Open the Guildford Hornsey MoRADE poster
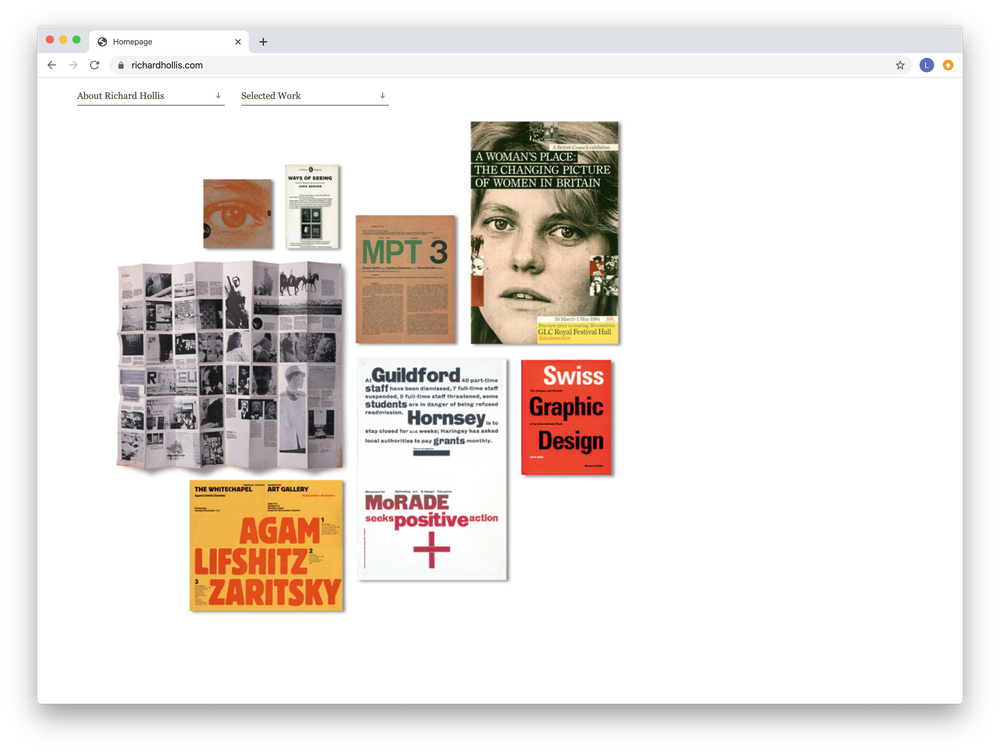1000x753 pixels. pos(432,469)
